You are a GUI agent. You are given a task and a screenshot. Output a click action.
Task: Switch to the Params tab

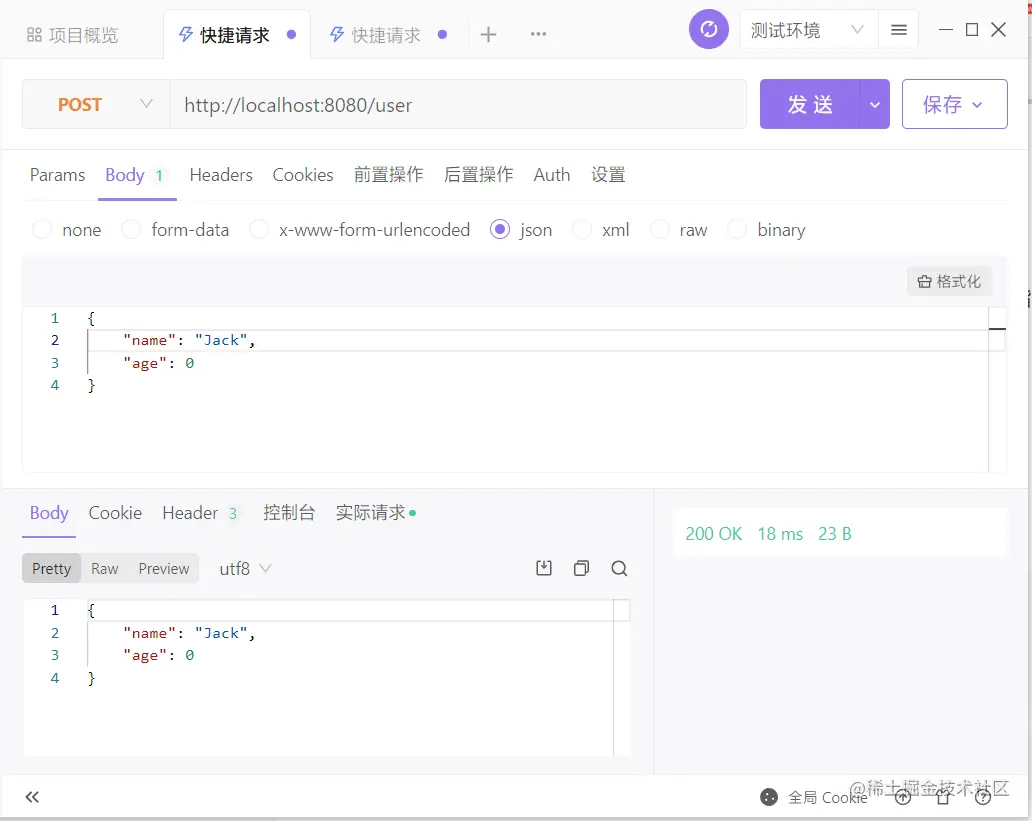57,175
